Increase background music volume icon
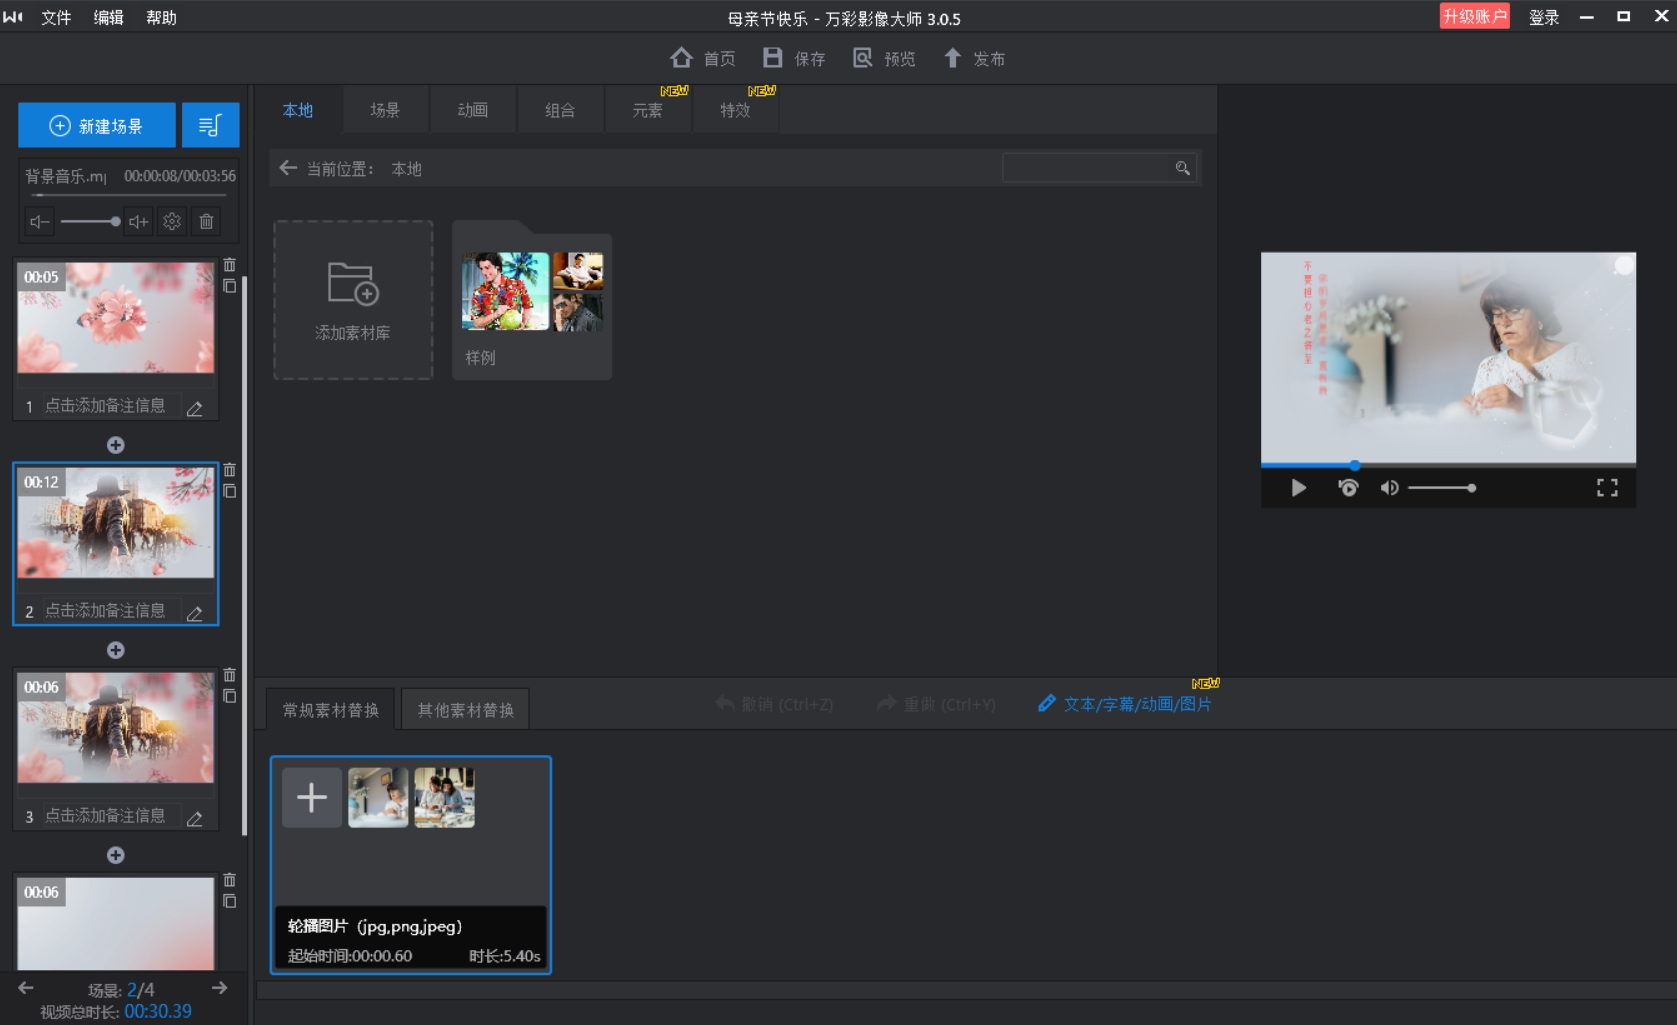The width and height of the screenshot is (1677, 1025). pyautogui.click(x=138, y=222)
